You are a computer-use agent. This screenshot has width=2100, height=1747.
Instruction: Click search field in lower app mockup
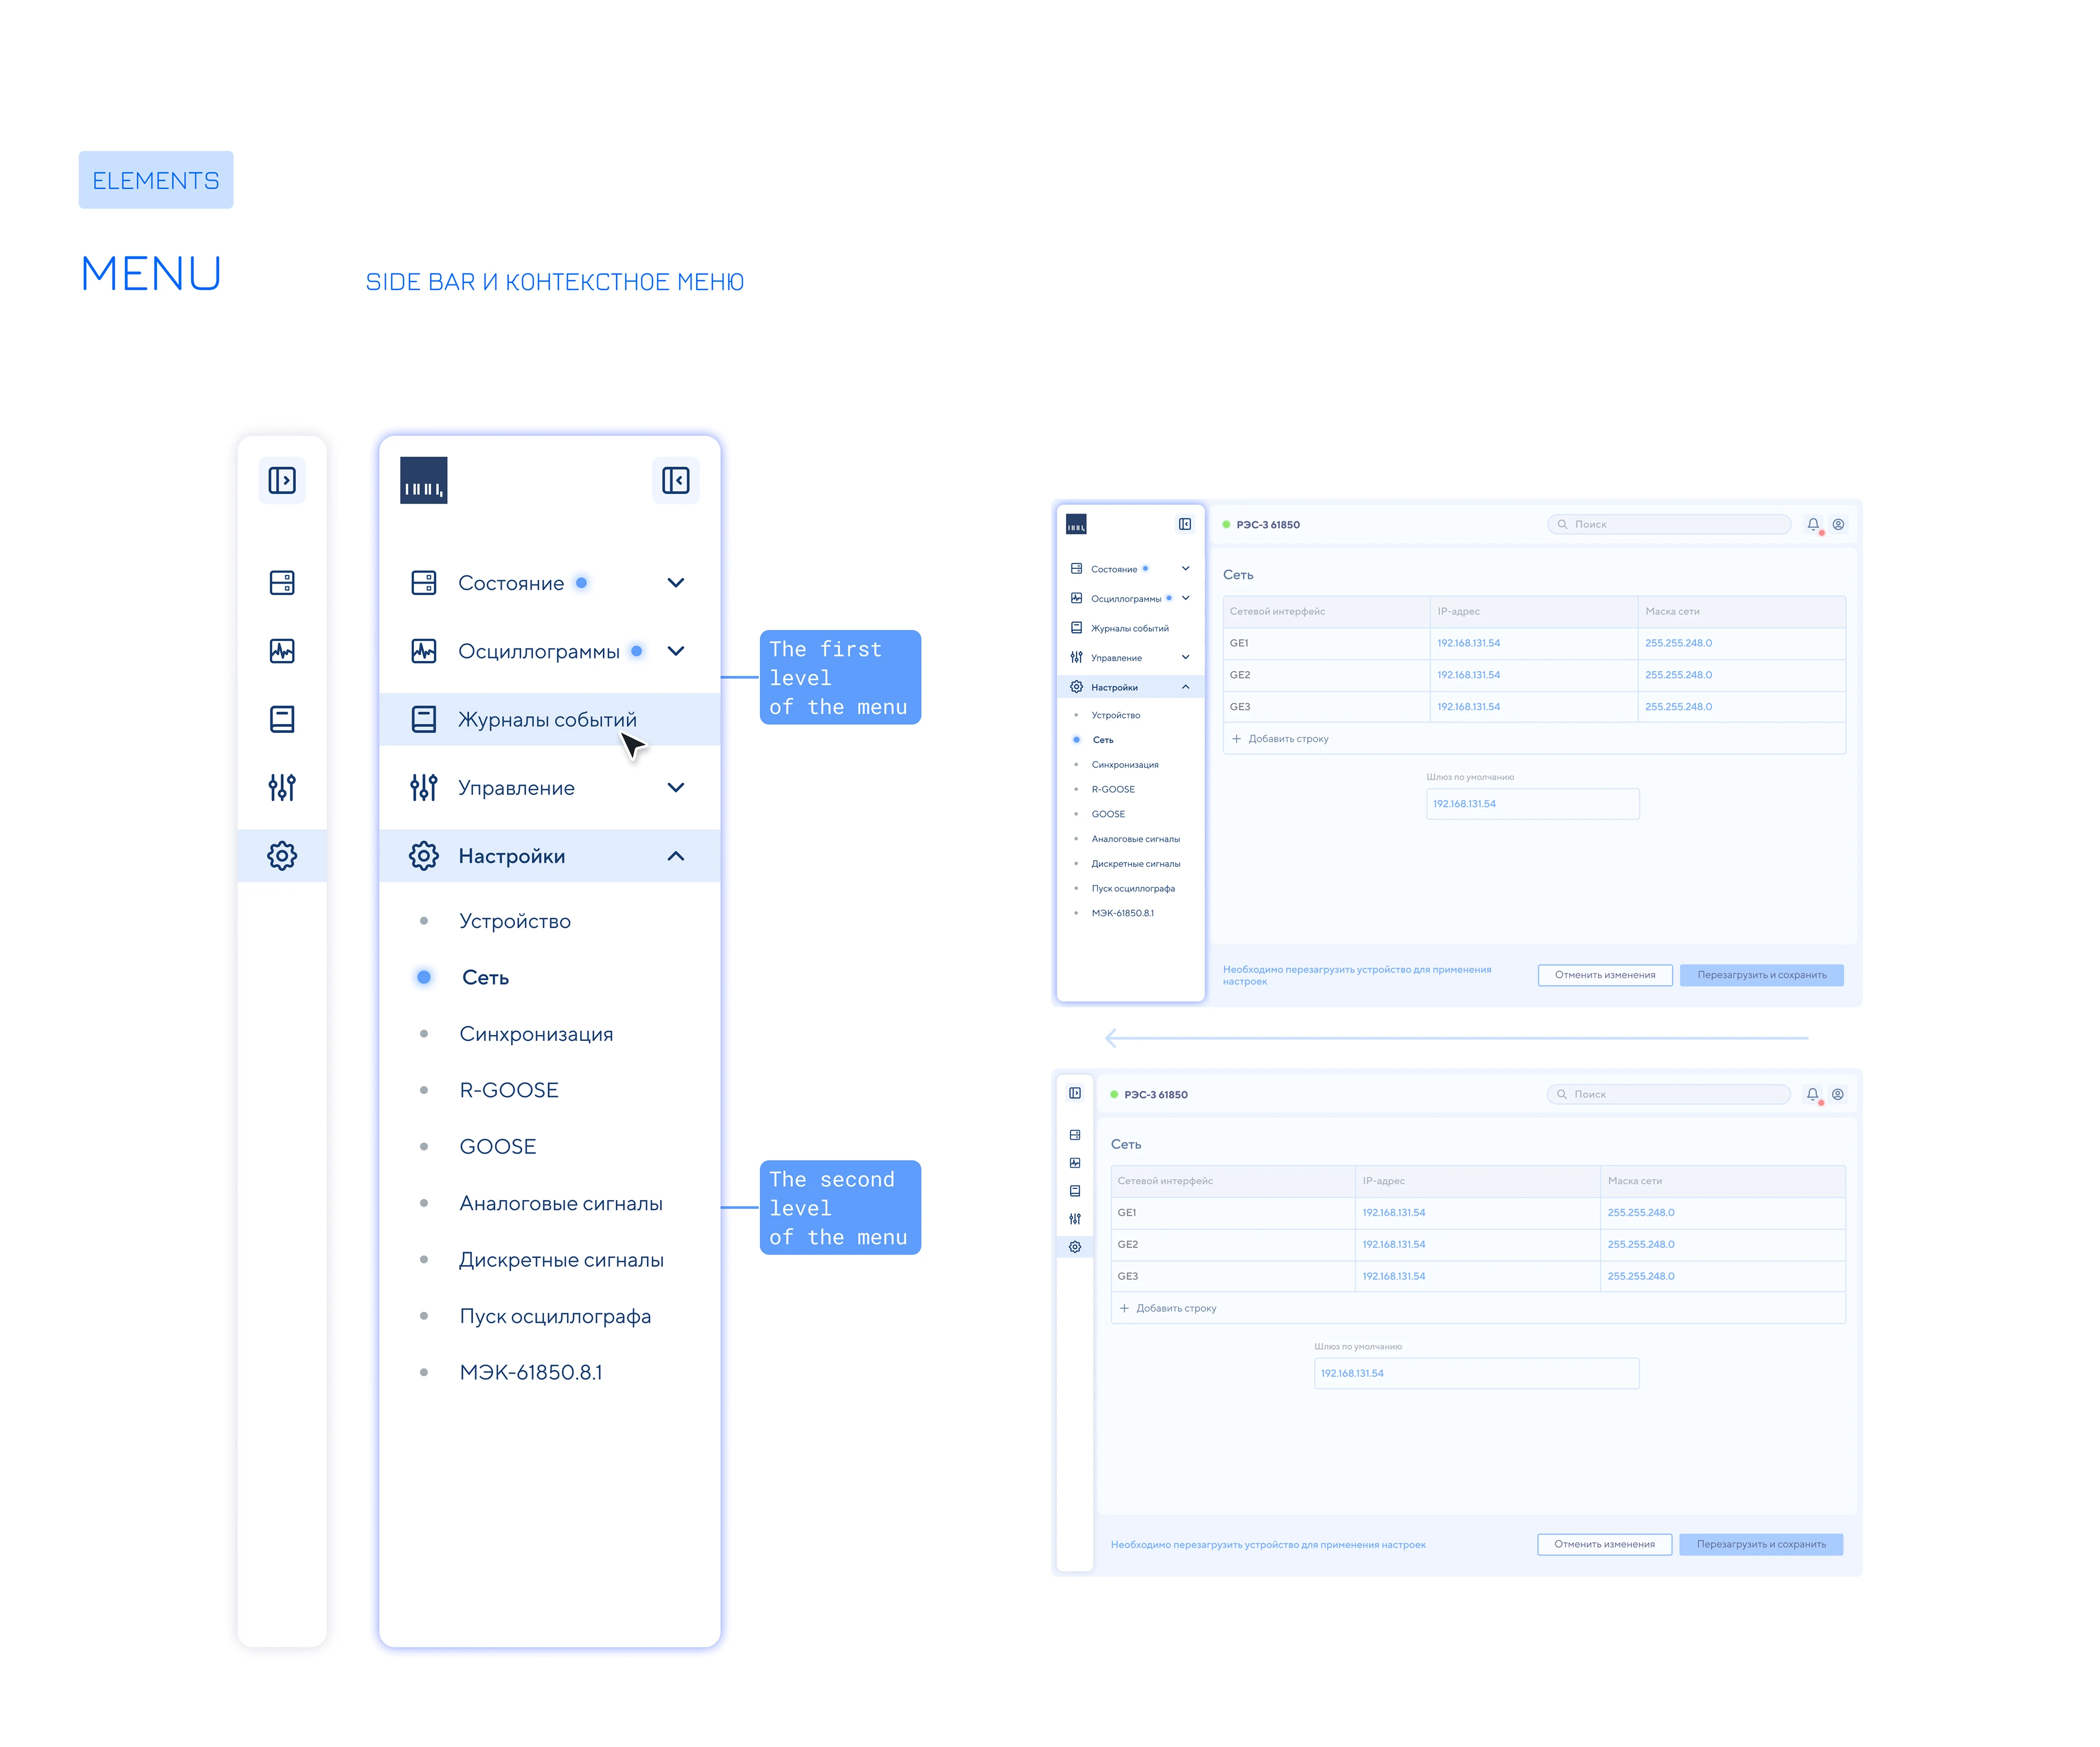pos(1668,1094)
